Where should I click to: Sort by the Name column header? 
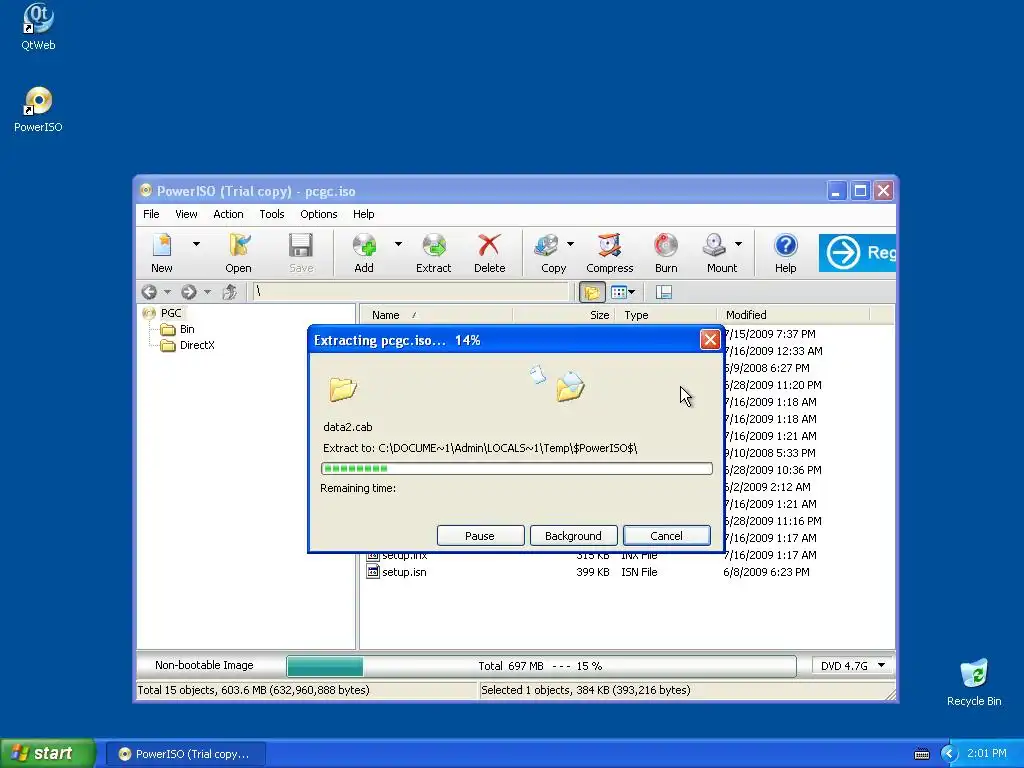click(436, 315)
